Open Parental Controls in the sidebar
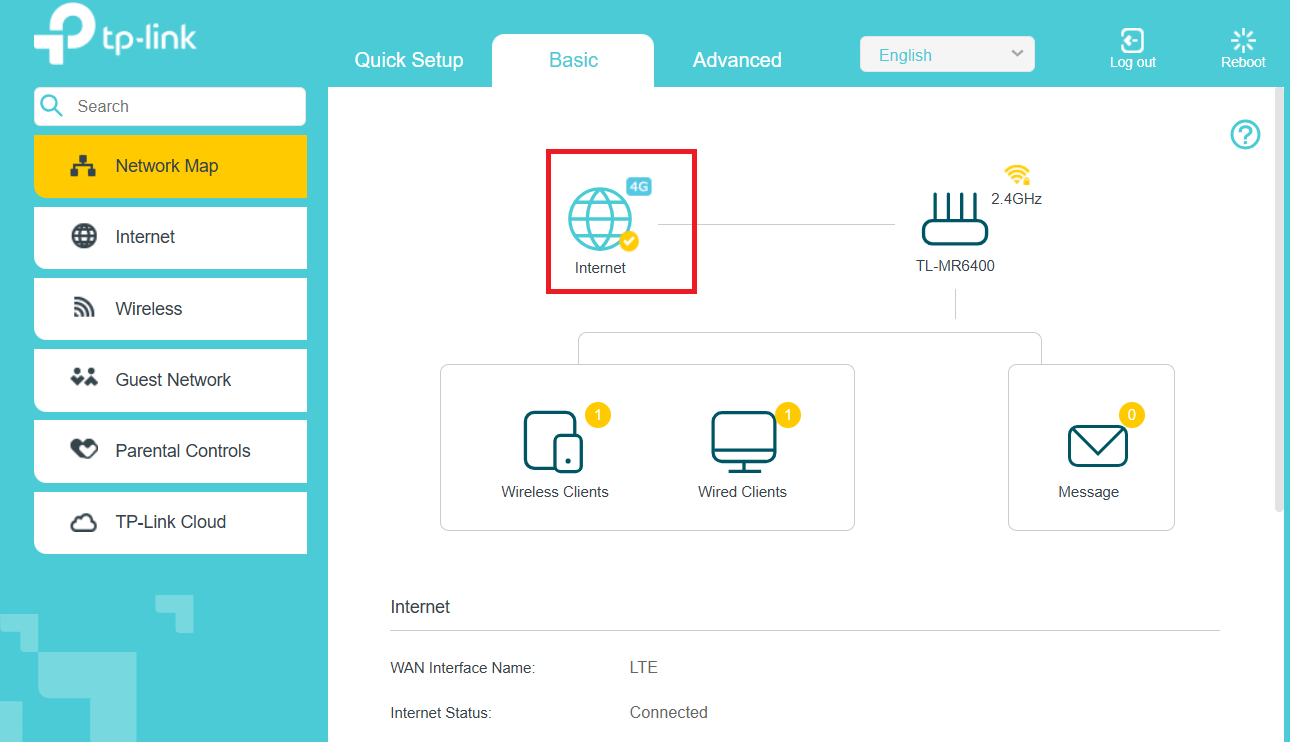1290x742 pixels. pyautogui.click(x=170, y=451)
